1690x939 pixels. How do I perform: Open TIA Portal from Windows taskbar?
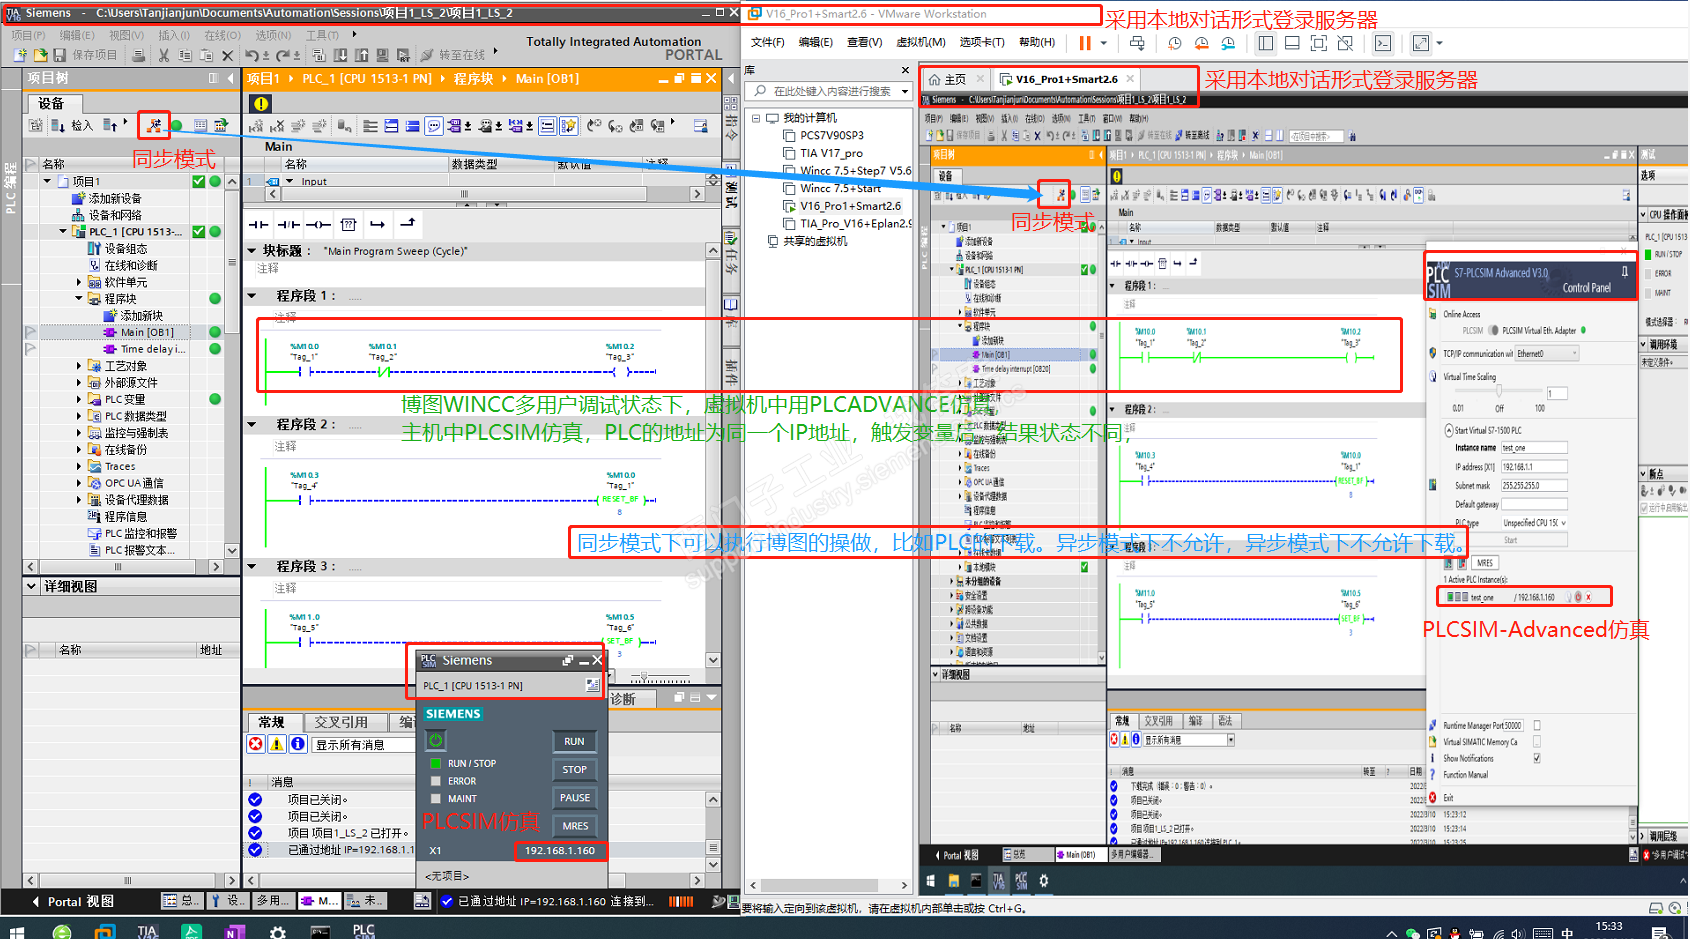click(148, 931)
